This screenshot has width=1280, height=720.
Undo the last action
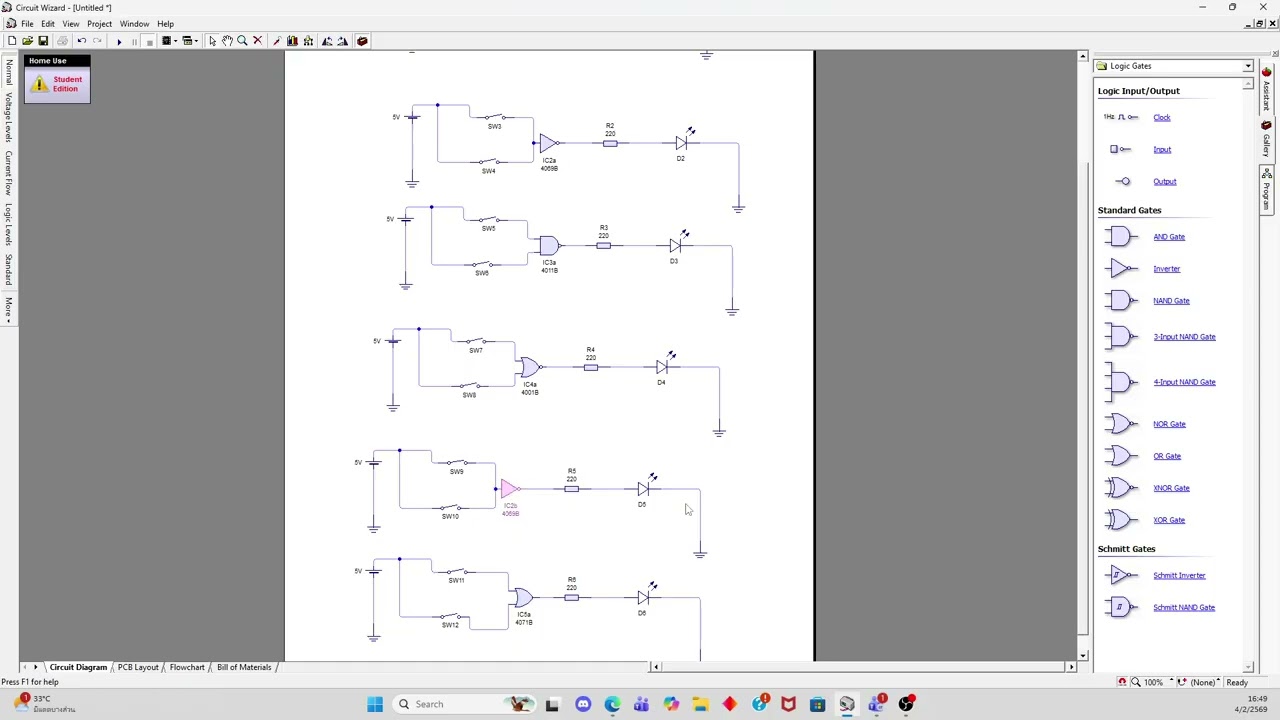[82, 41]
